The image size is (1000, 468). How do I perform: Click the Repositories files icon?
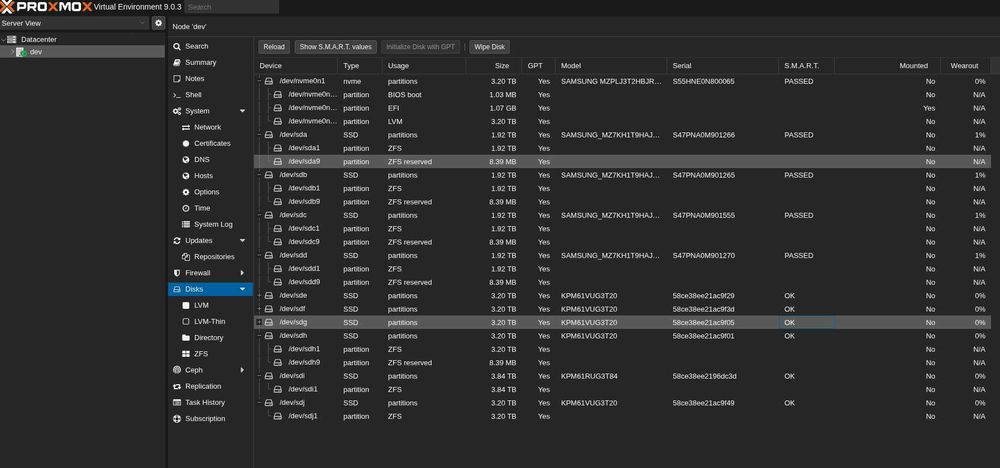(186, 257)
